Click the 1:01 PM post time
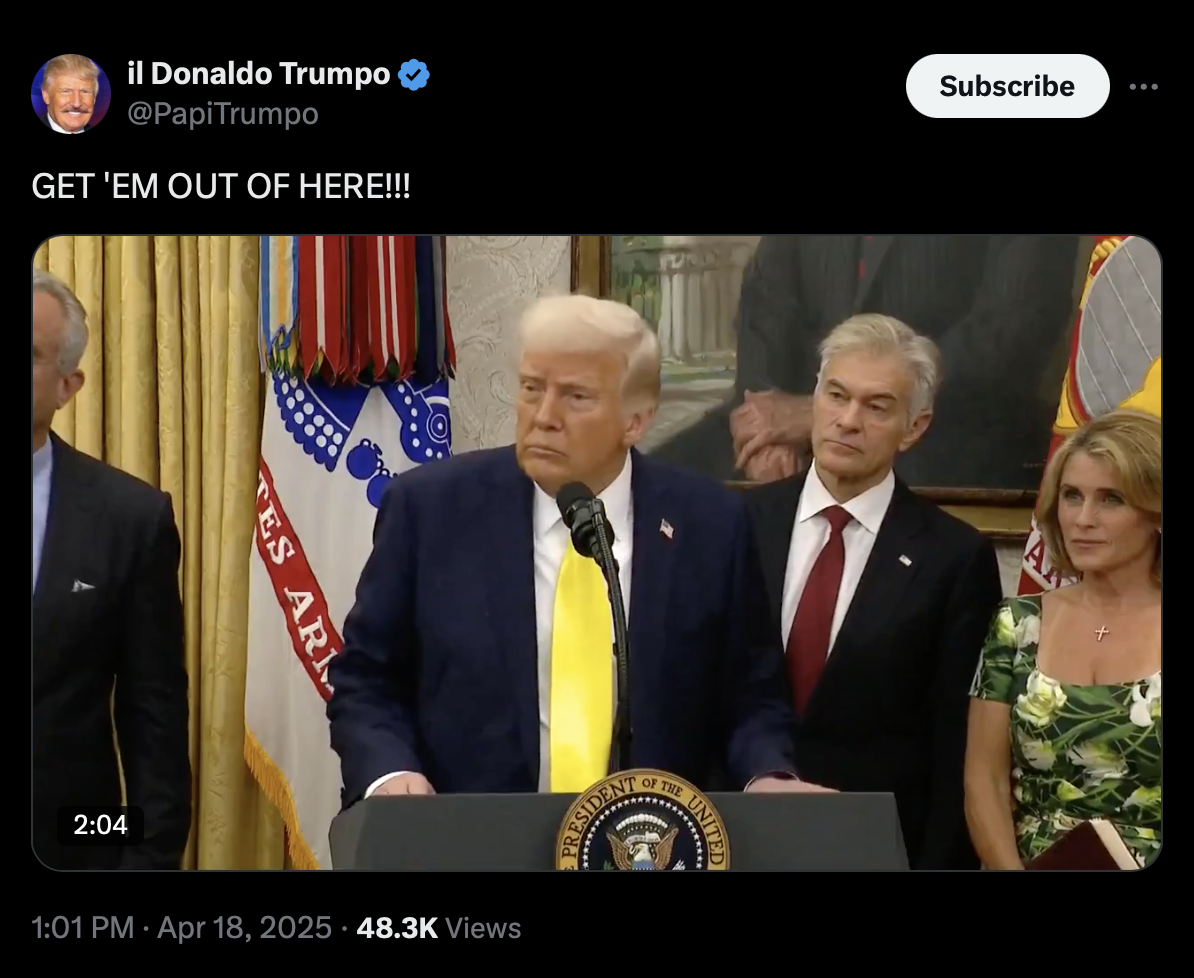This screenshot has height=978, width=1194. (x=83, y=928)
